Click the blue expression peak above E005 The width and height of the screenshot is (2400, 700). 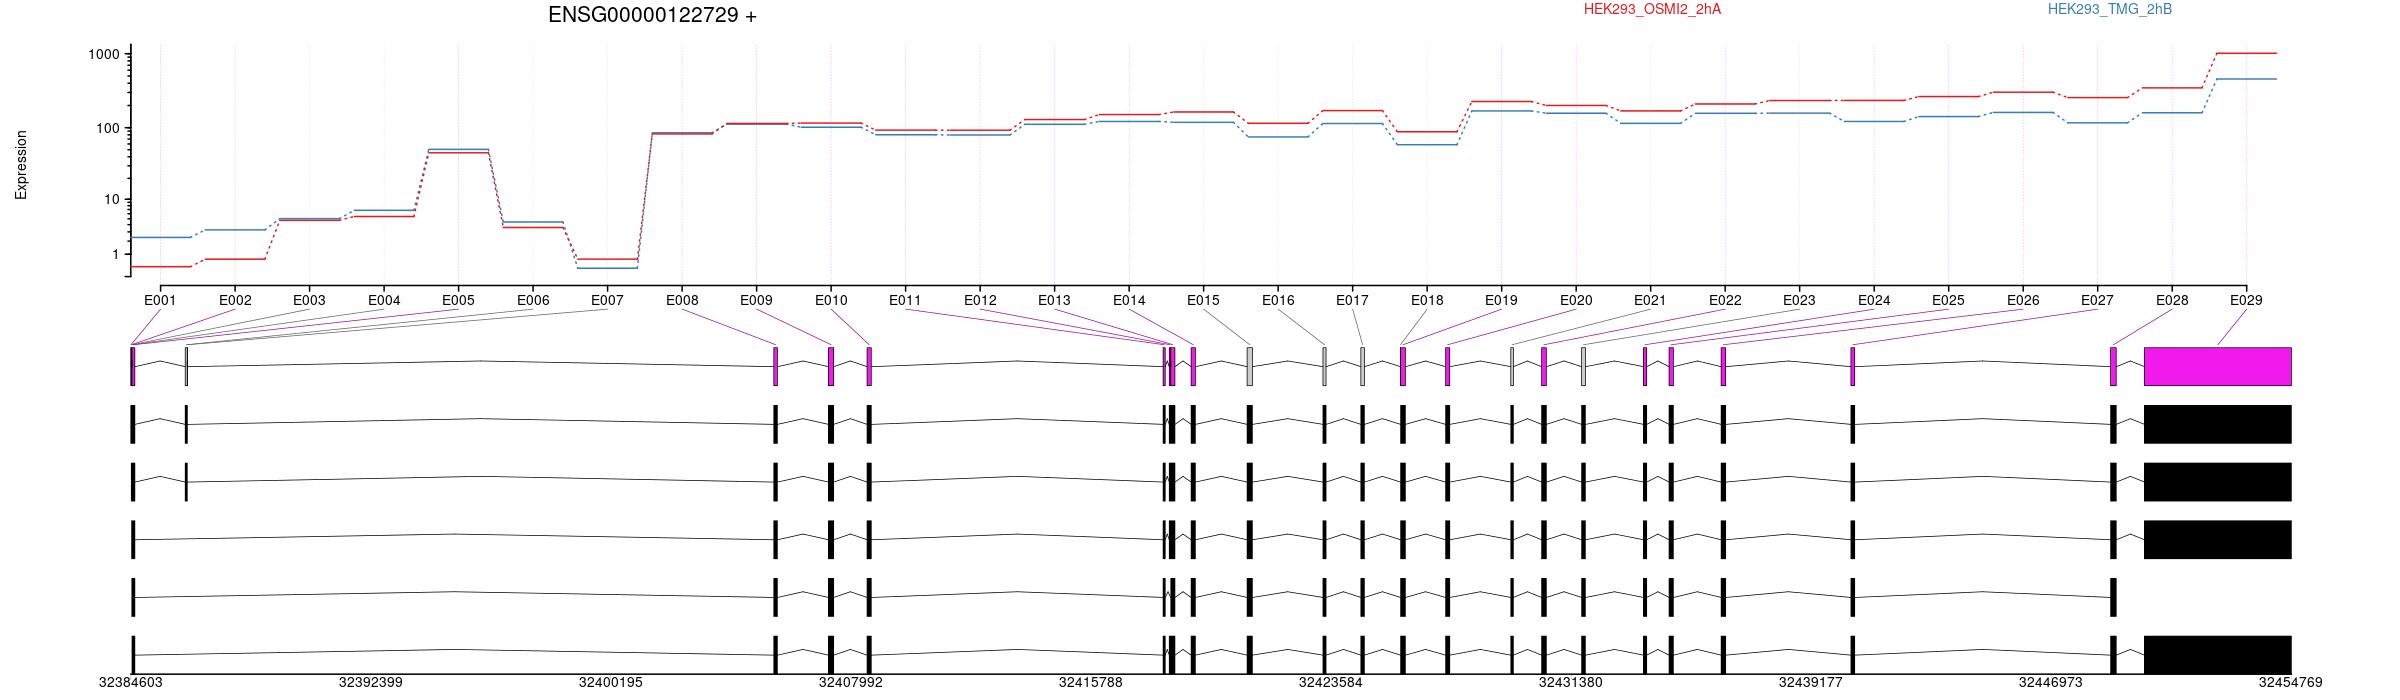458,149
